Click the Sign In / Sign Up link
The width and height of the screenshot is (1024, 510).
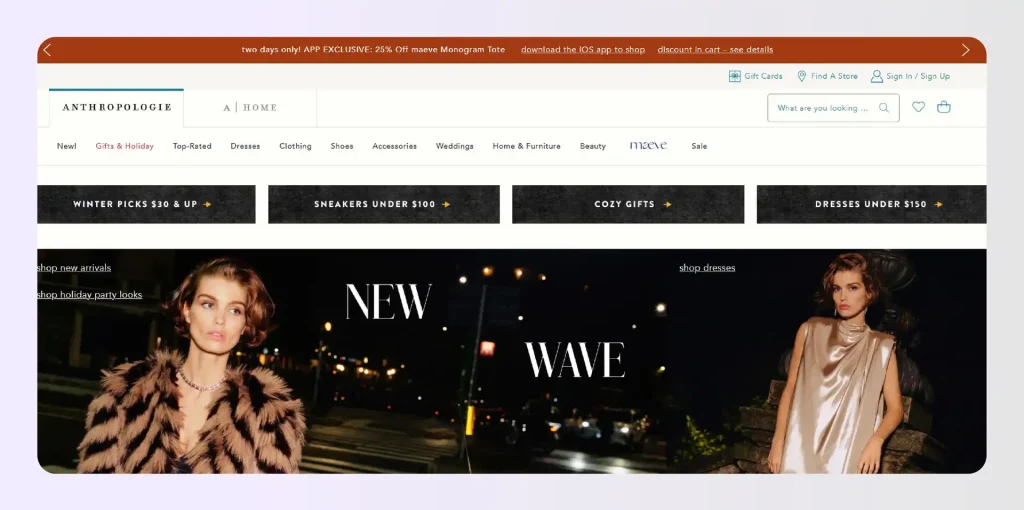918,76
